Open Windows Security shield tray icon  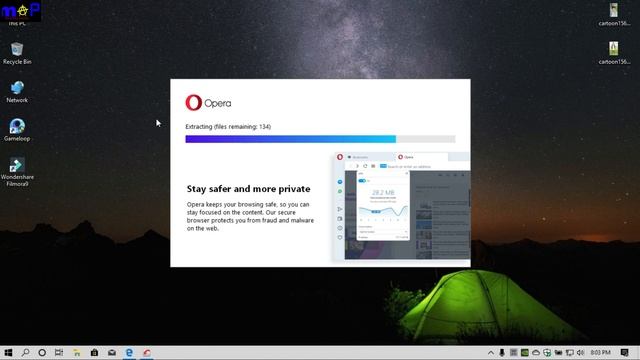tap(547, 353)
